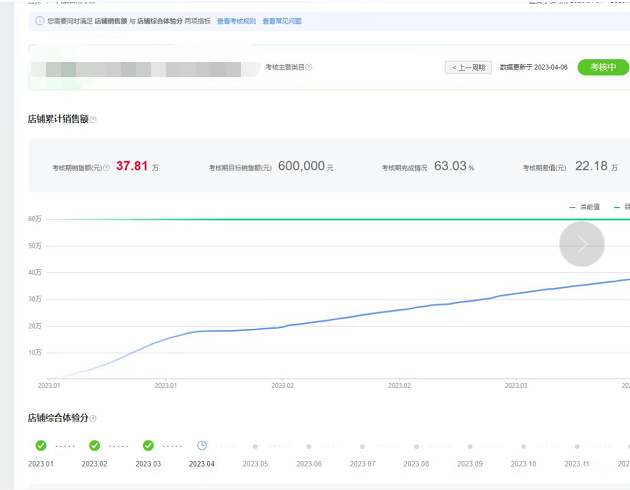Click the clock icon for 2023.04

pos(201,445)
